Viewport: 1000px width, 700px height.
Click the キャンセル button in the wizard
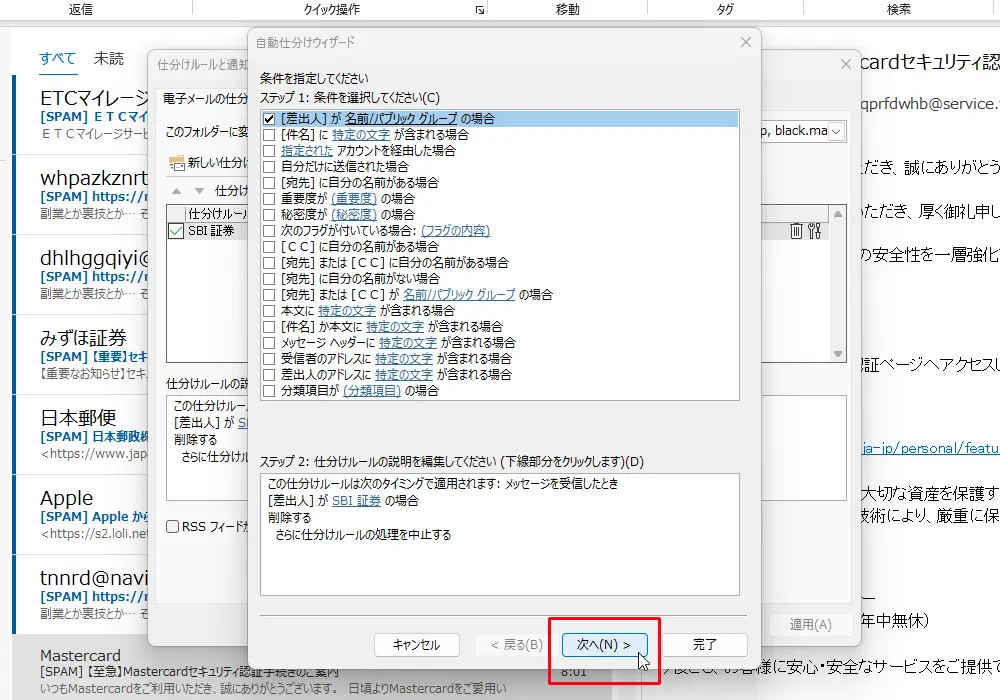tap(416, 645)
